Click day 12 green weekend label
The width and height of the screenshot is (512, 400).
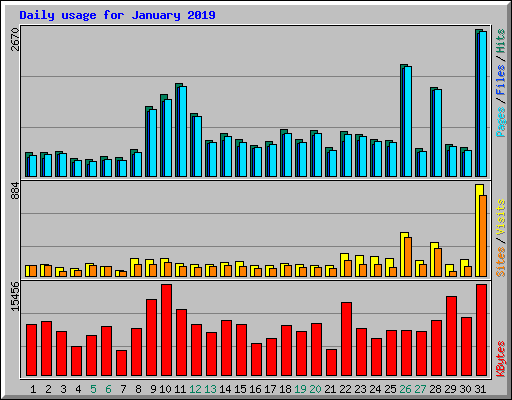(195, 389)
